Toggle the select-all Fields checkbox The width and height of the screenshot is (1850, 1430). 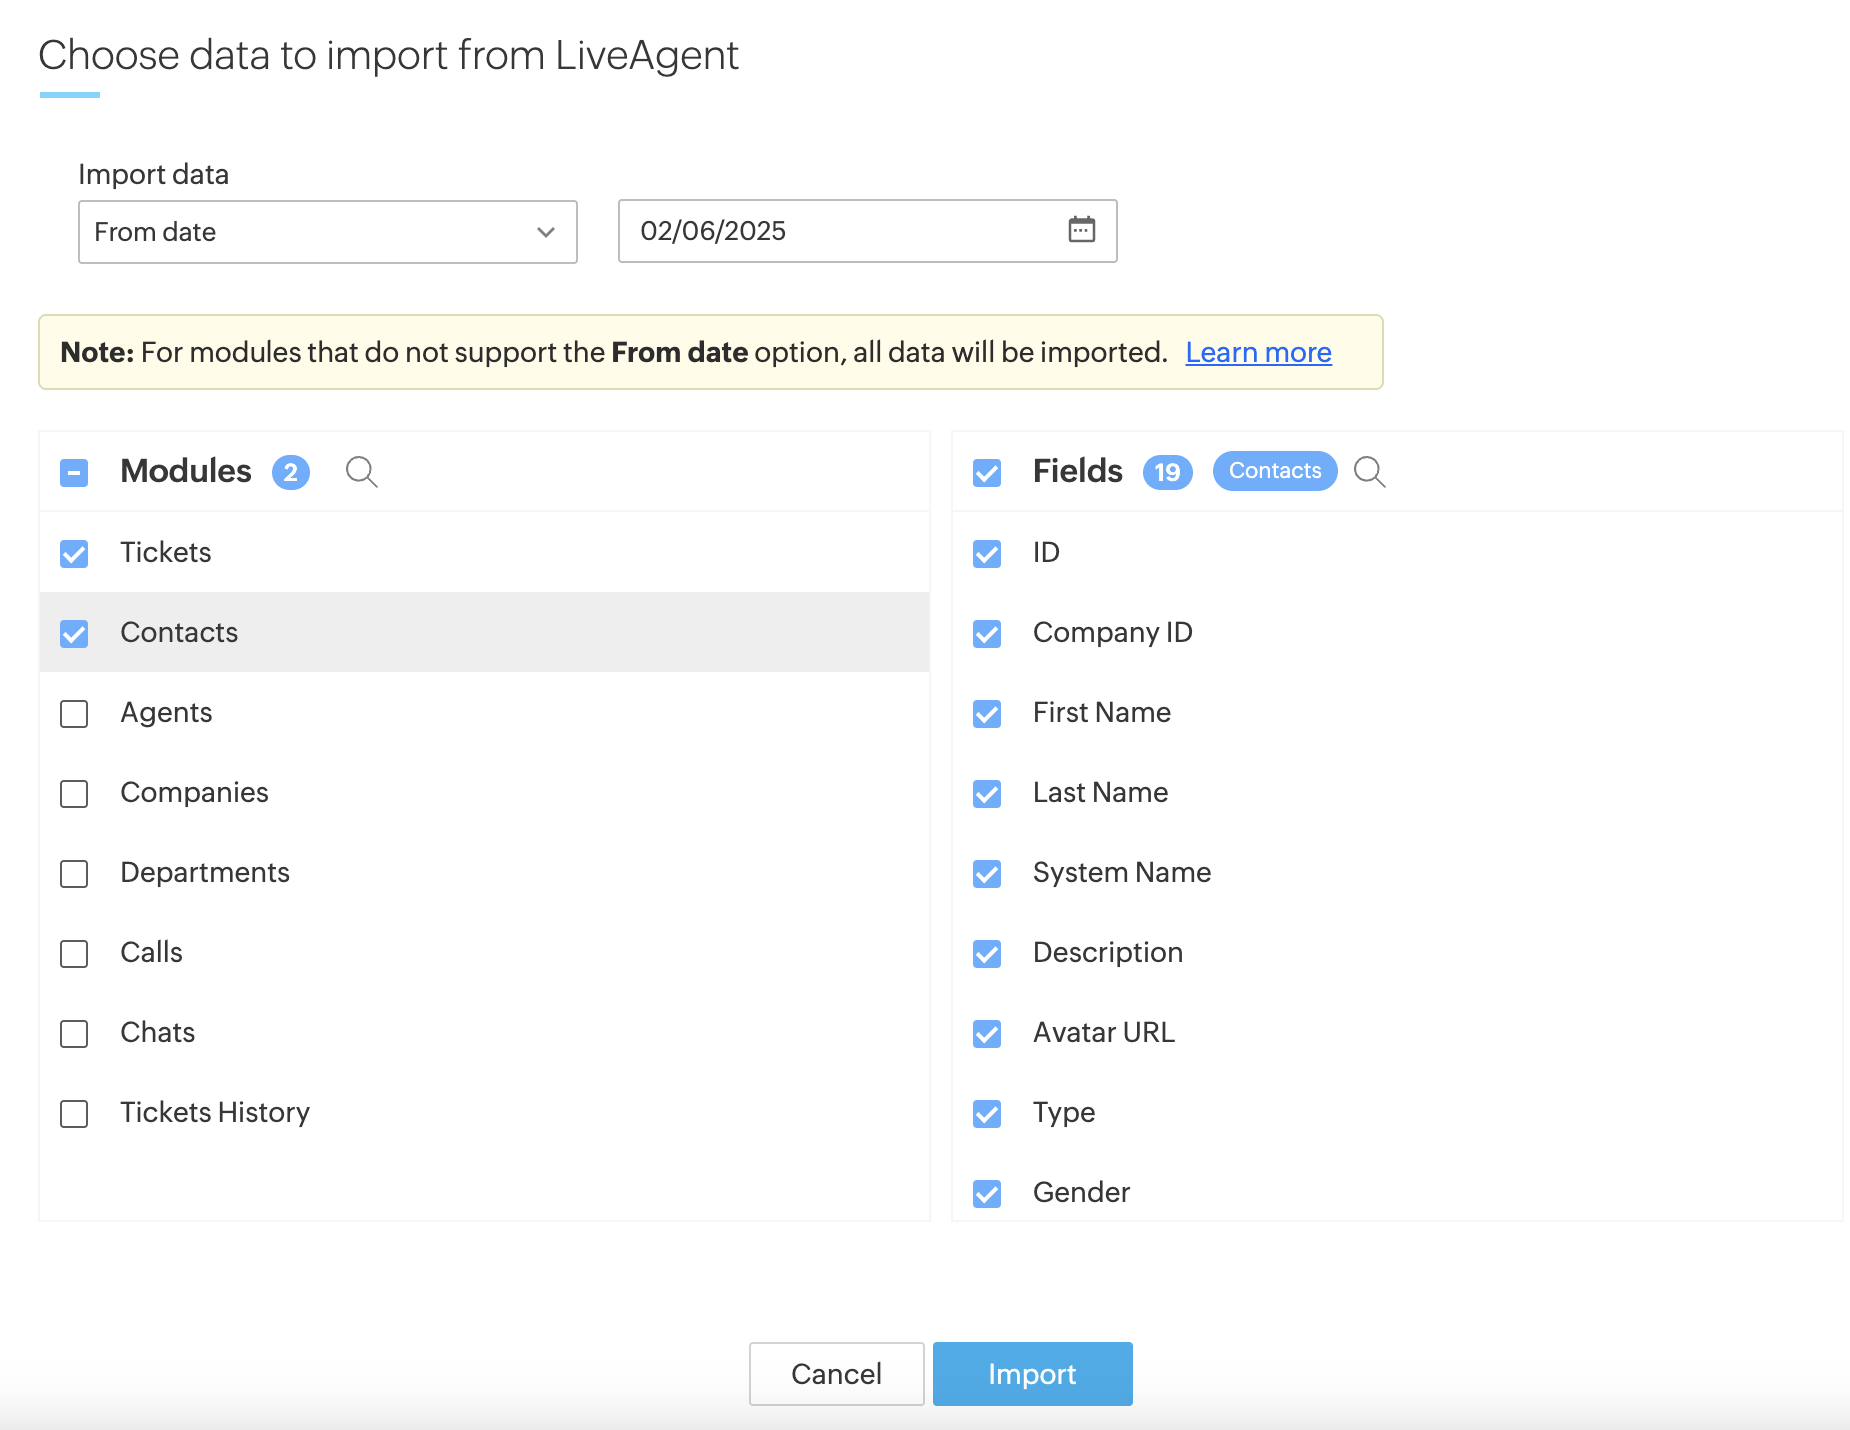[987, 472]
